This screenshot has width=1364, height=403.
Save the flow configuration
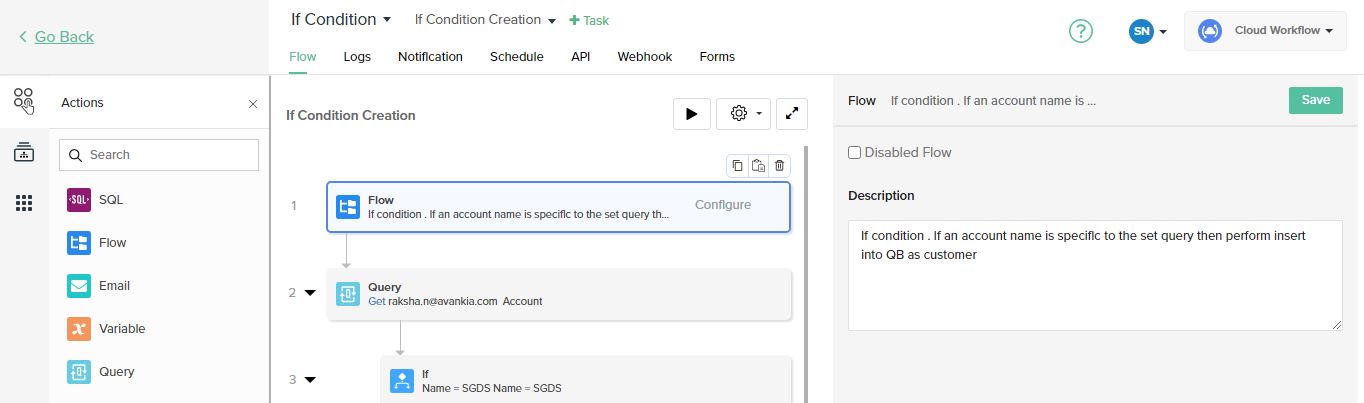point(1315,100)
